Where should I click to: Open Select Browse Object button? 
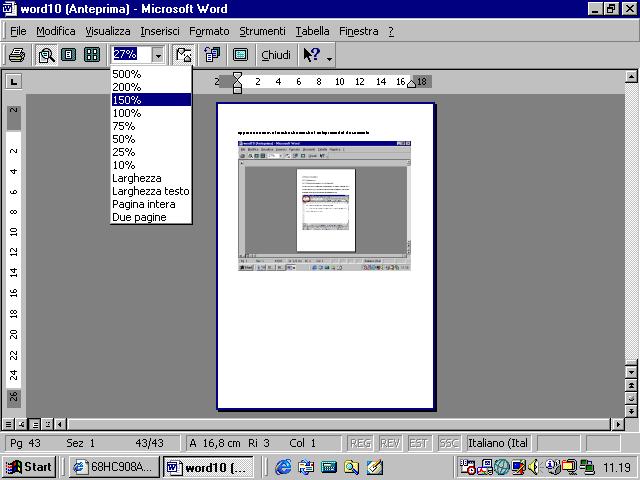click(631, 398)
